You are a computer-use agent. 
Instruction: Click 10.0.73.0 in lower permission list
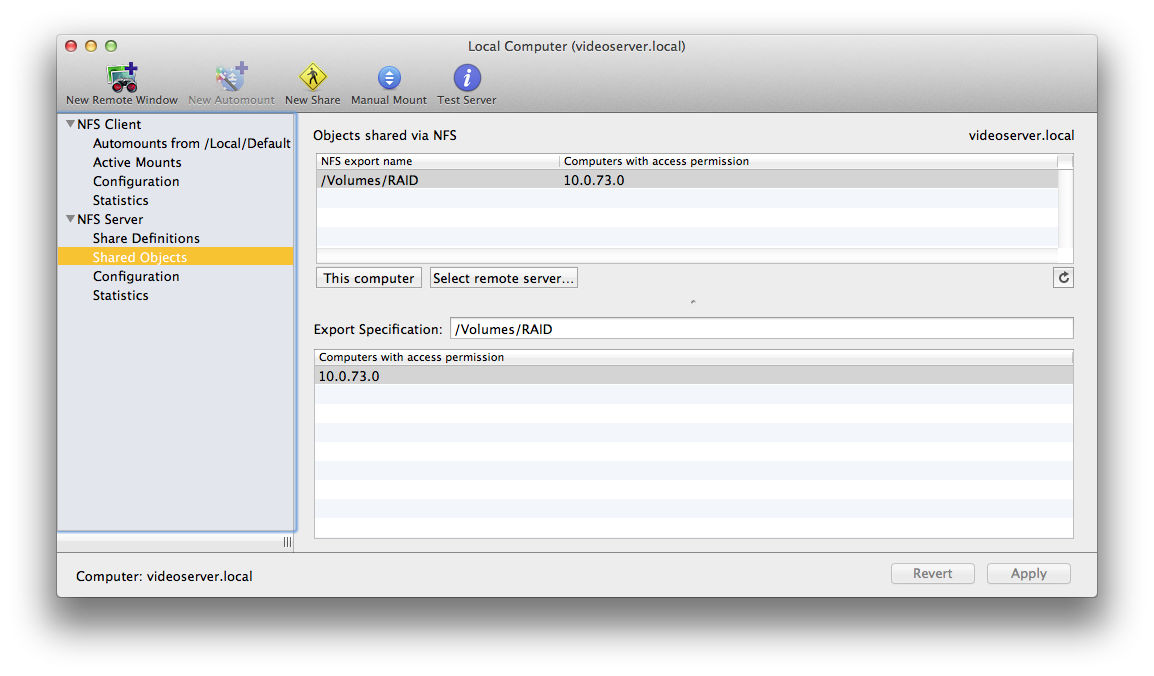click(693, 376)
